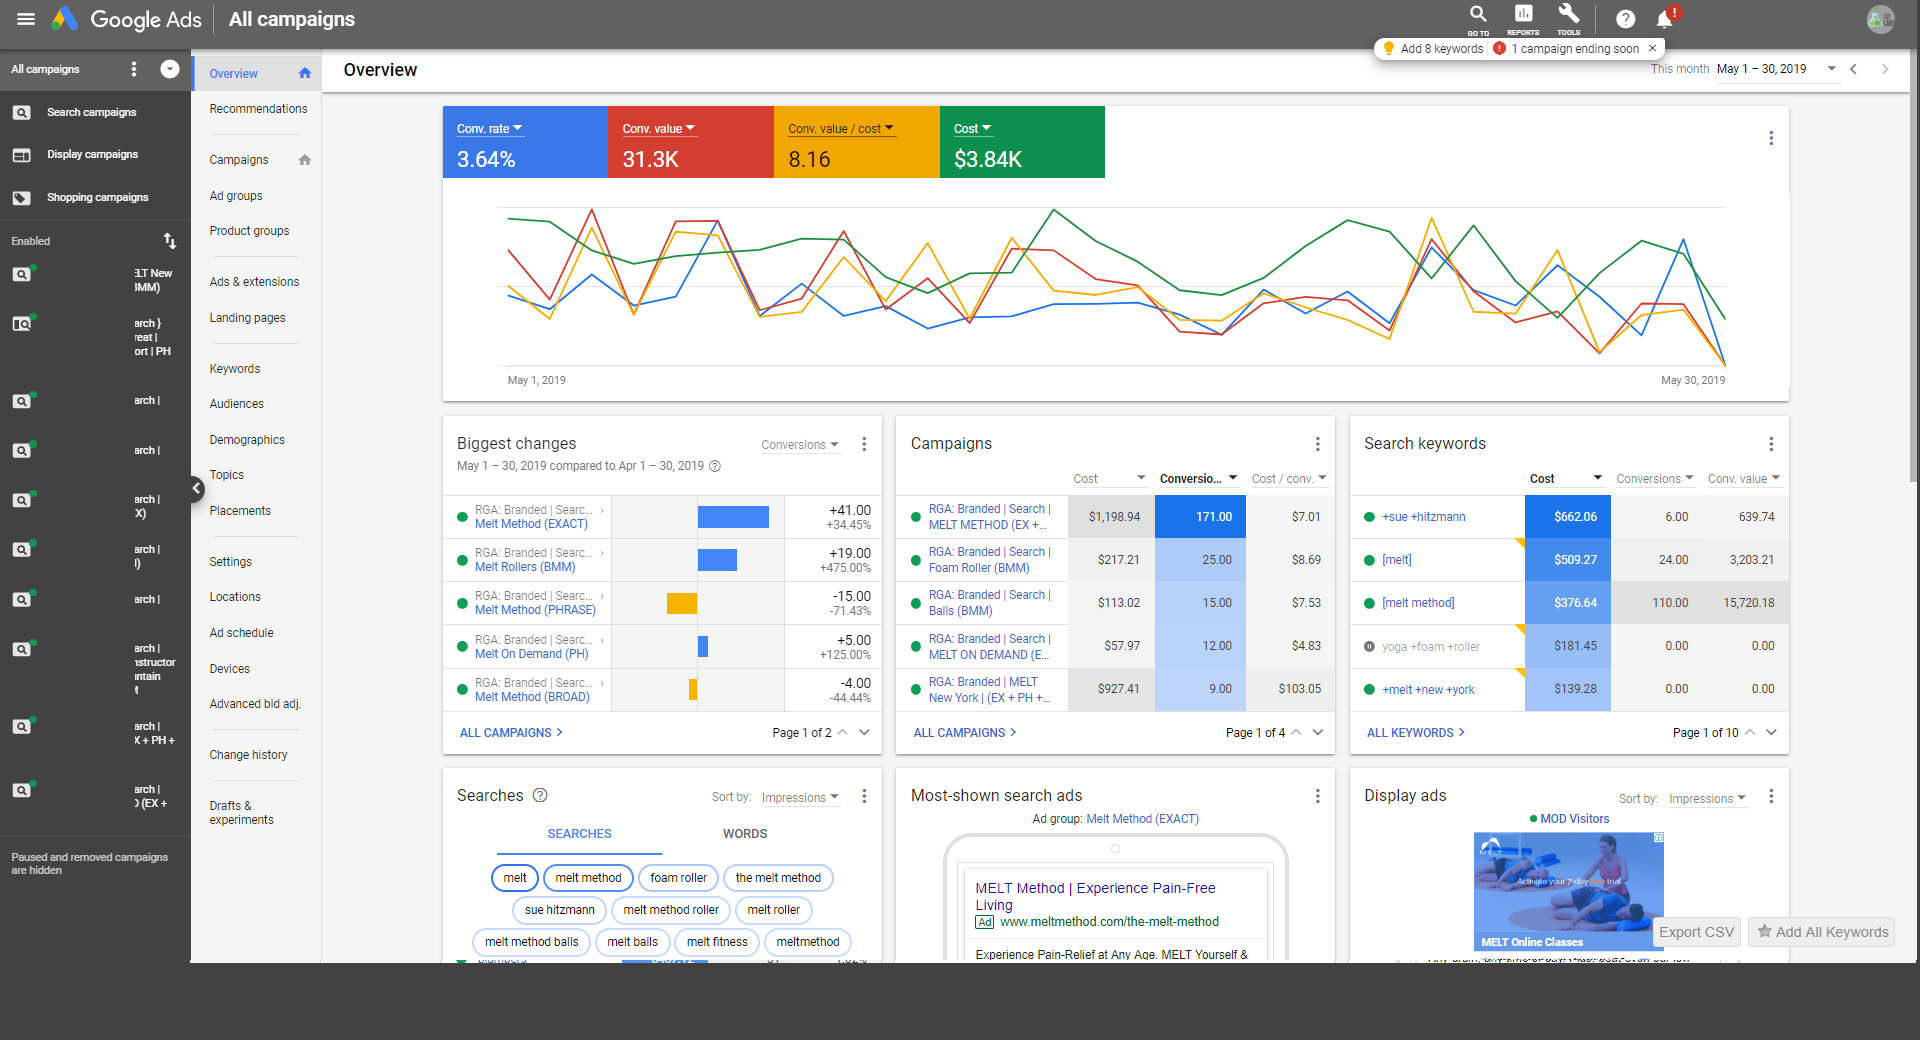
Task: Open the Help question mark icon
Action: 1626,19
